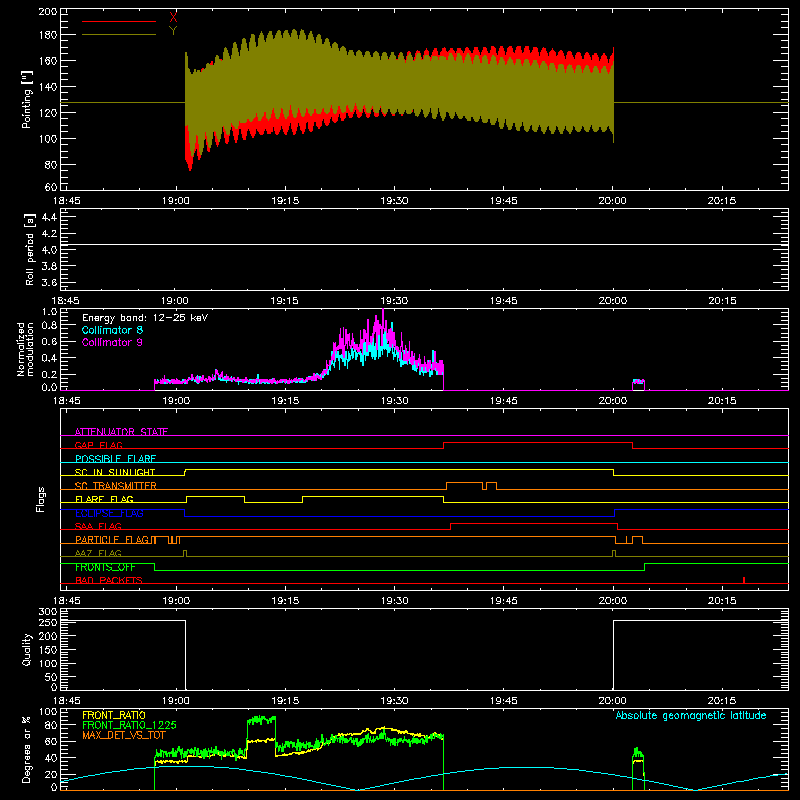Select the FRONTS_OFF flag label
This screenshot has width=800, height=800.
(105, 567)
